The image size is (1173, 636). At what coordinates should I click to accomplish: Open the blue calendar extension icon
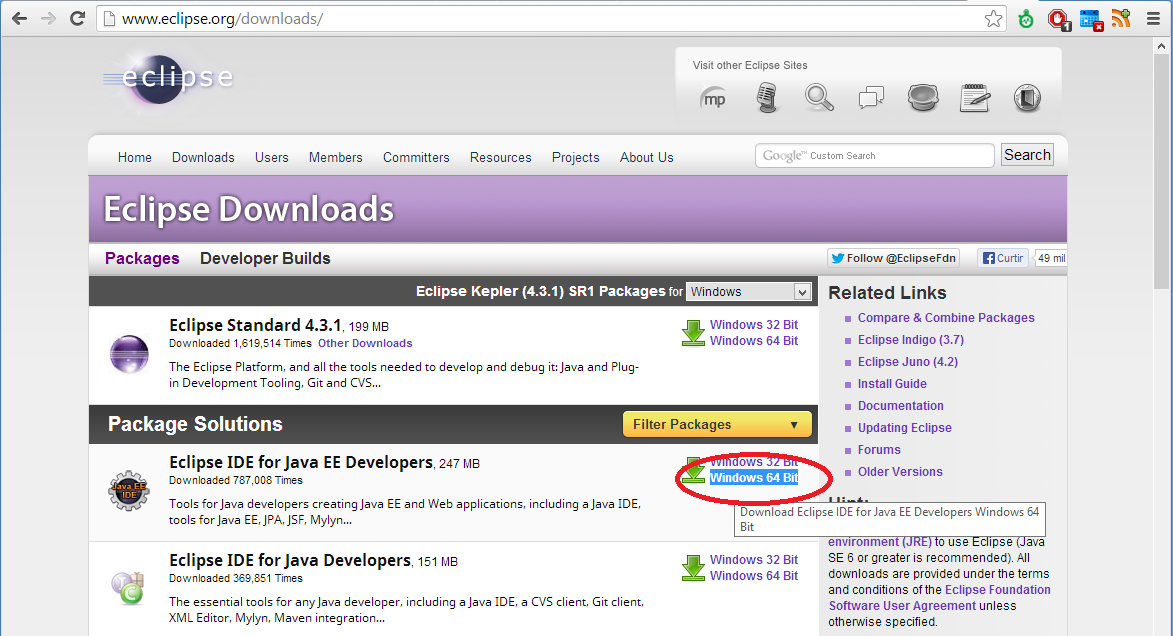coord(1091,19)
